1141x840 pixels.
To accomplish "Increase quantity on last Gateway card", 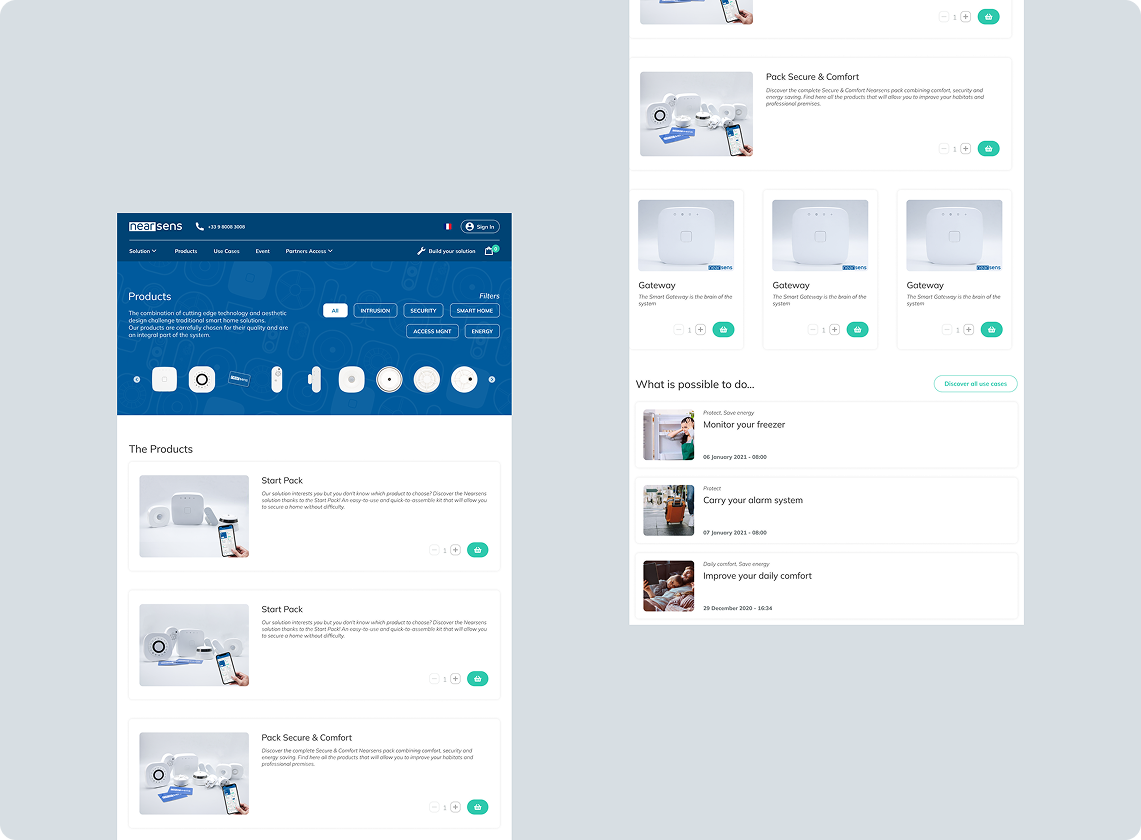I will 969,330.
